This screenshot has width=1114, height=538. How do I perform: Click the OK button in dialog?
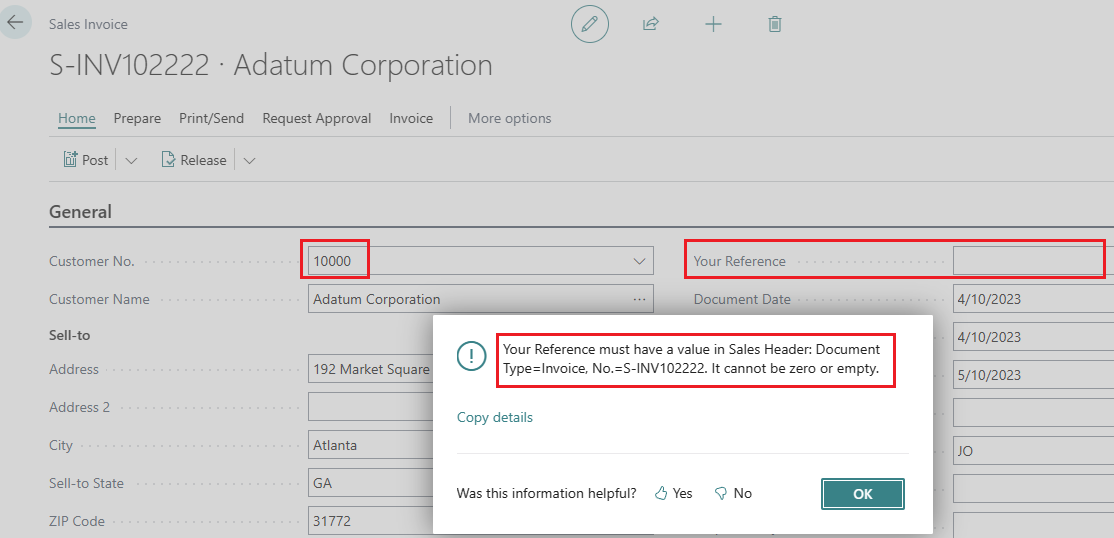click(x=862, y=494)
